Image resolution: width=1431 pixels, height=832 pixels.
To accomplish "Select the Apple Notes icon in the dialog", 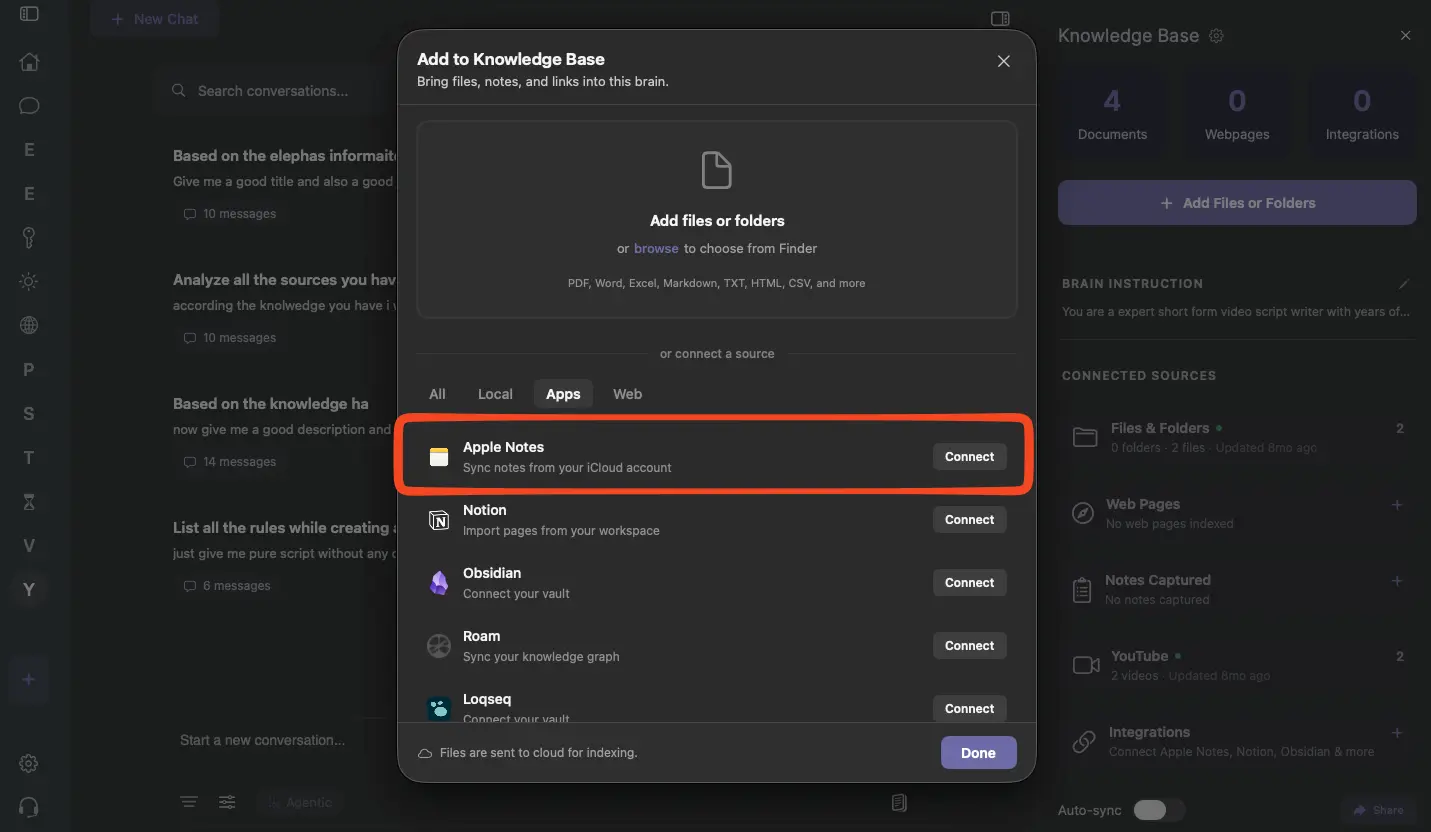I will tap(438, 456).
